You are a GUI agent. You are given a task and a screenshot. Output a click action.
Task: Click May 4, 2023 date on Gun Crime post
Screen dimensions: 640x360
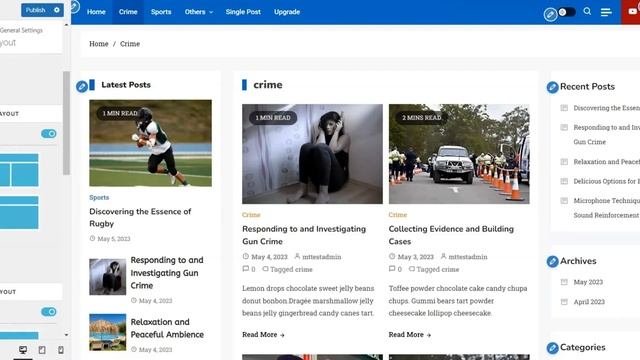pyautogui.click(x=269, y=257)
